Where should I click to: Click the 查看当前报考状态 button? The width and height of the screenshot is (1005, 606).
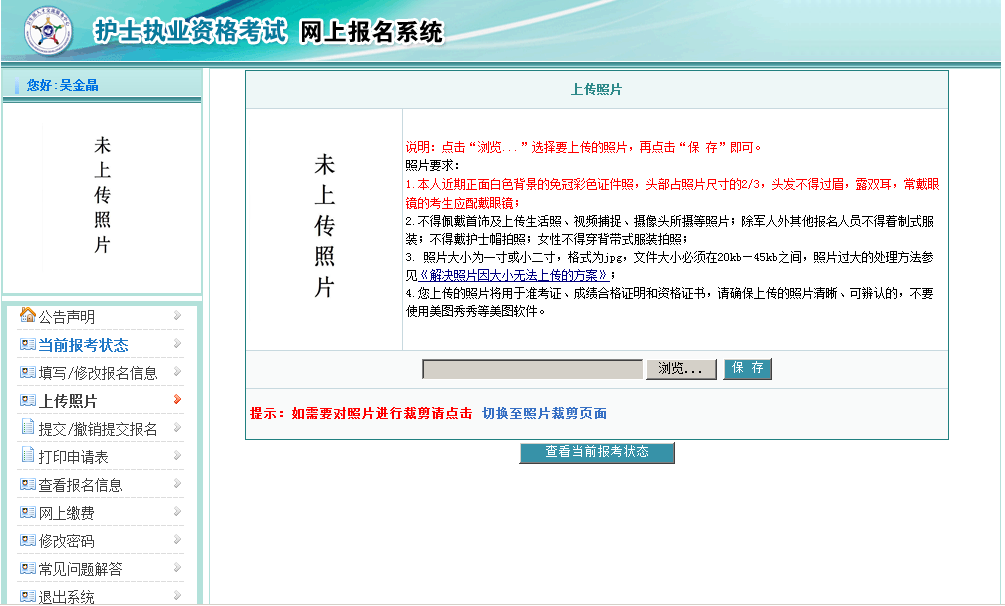(596, 452)
